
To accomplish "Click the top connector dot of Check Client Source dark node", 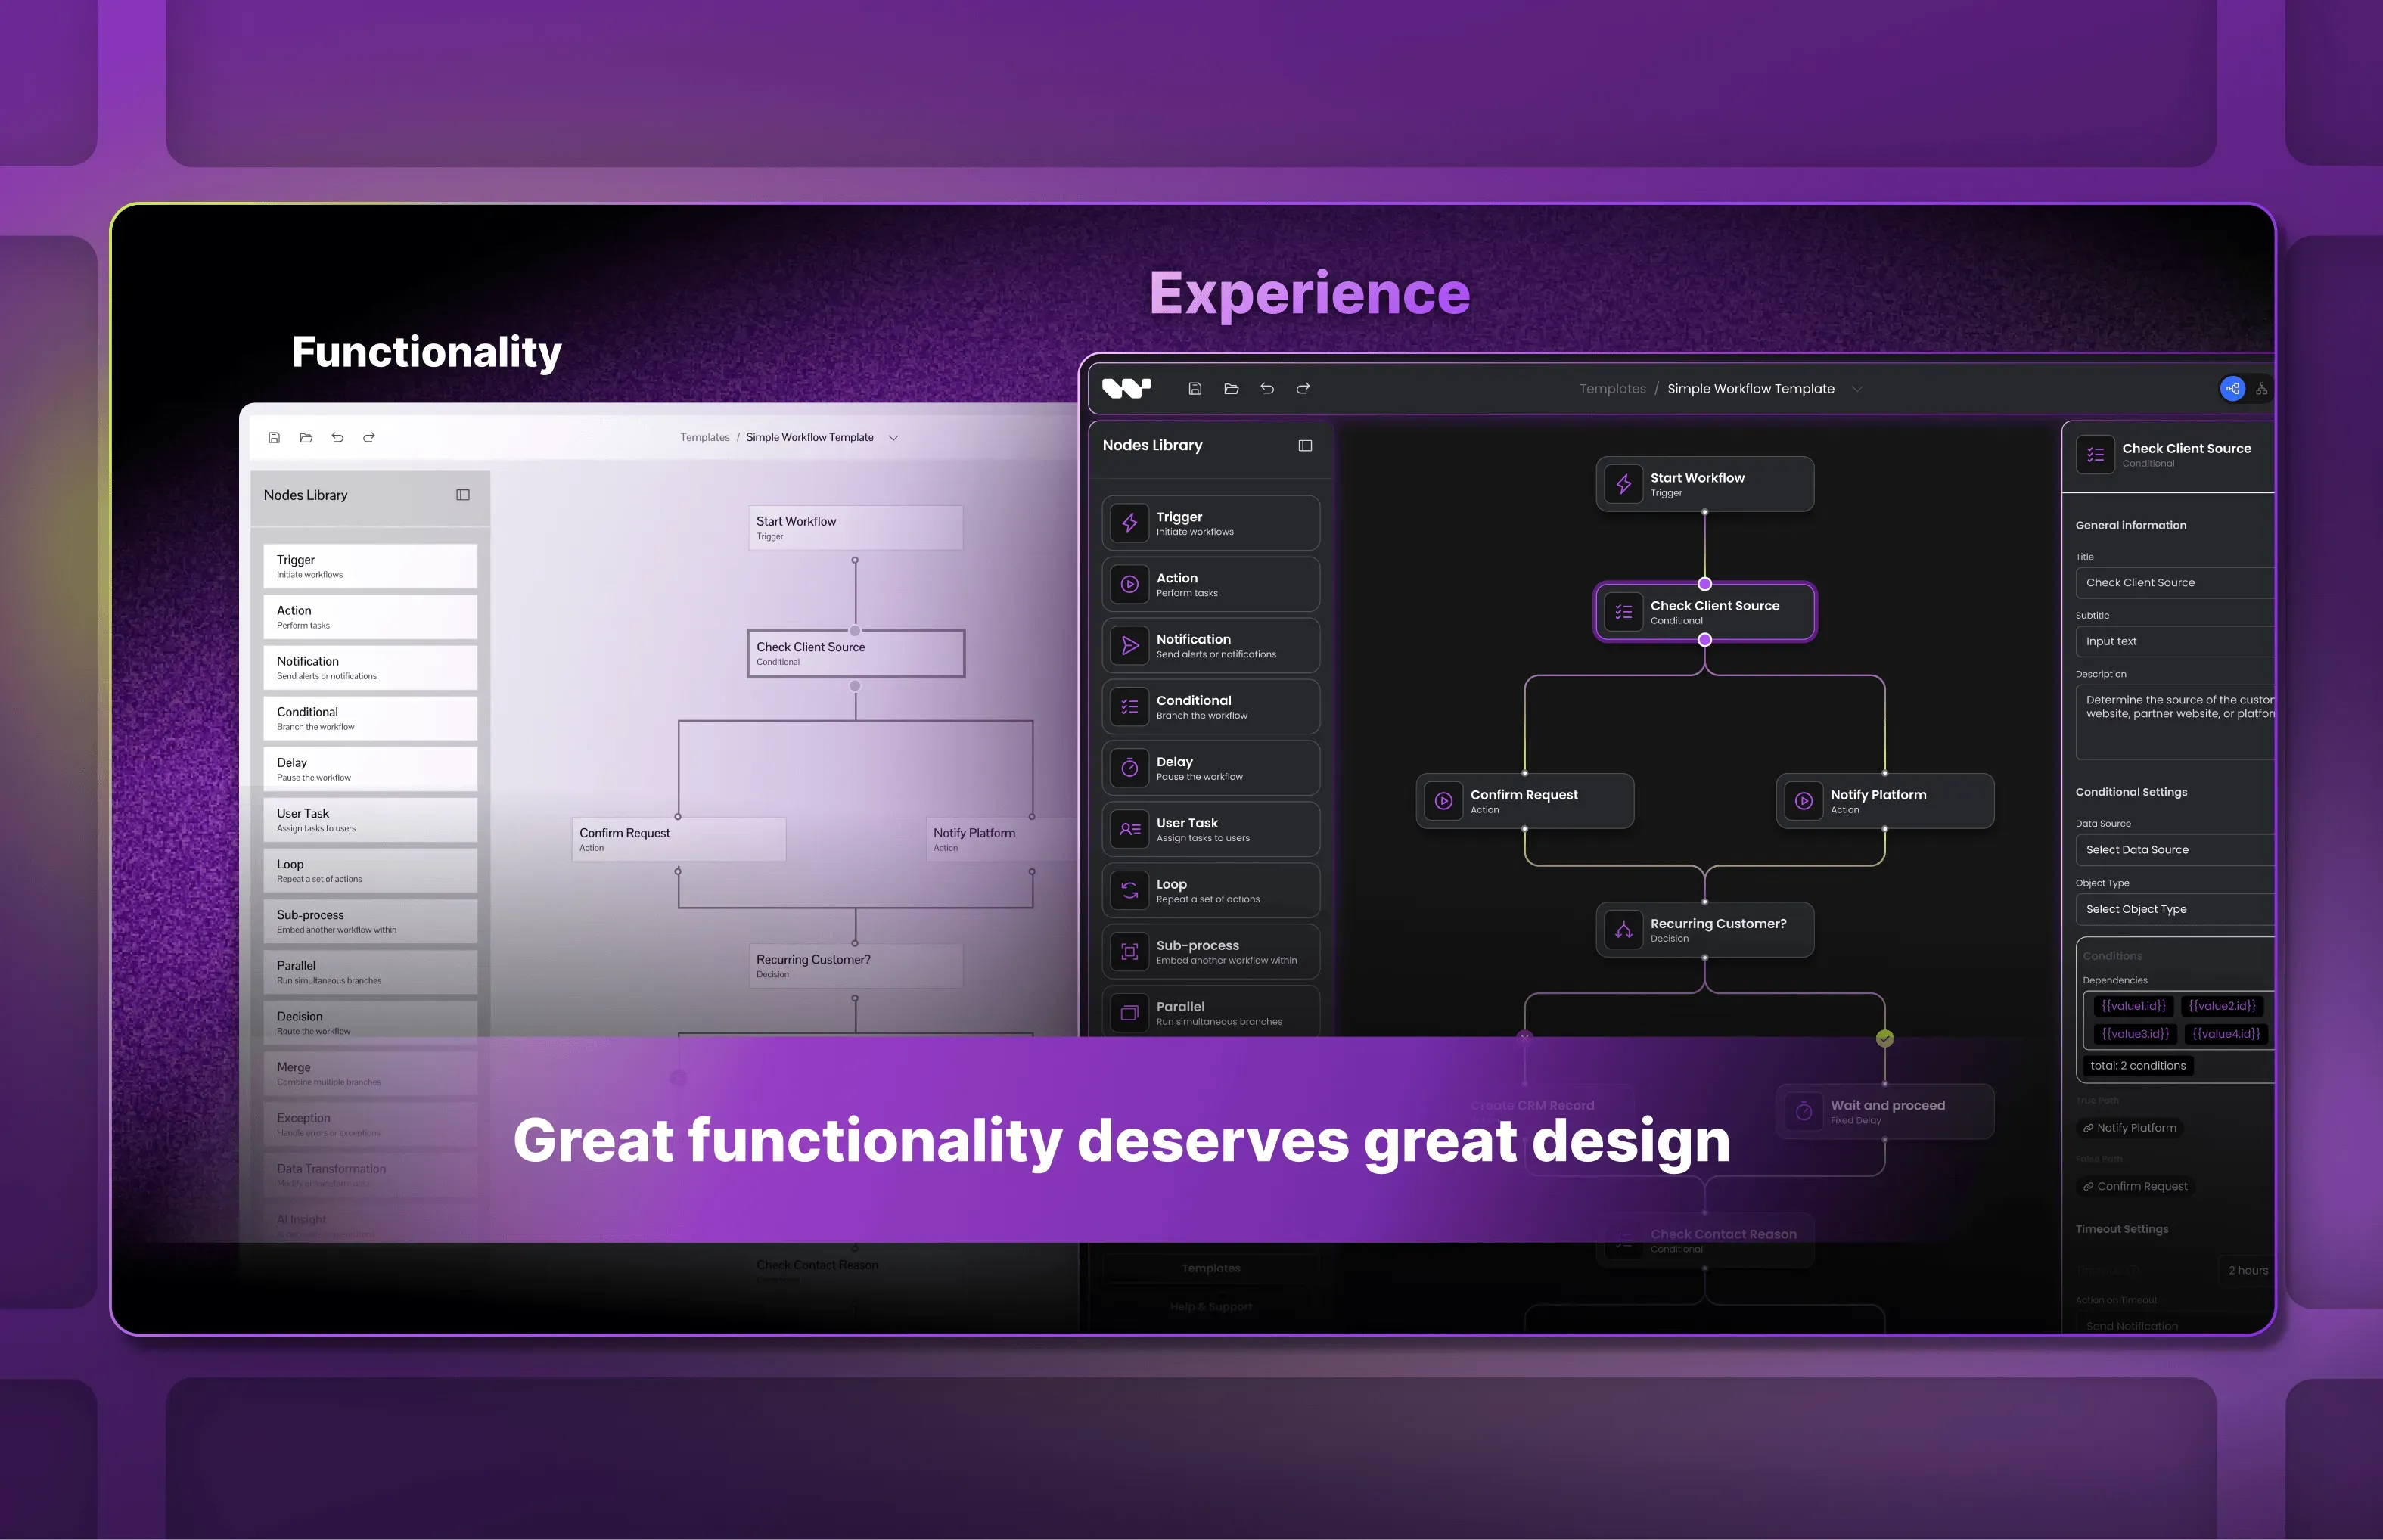I will [x=1705, y=584].
